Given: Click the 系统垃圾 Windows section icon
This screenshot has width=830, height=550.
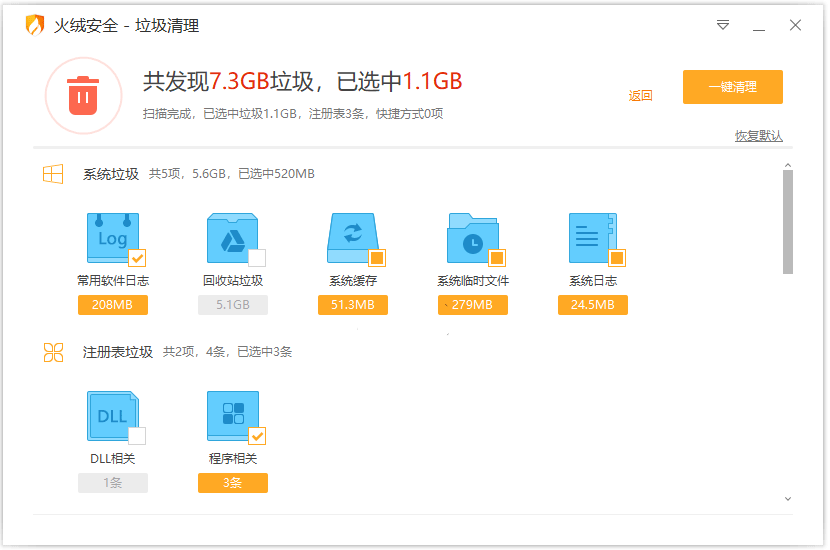Looking at the screenshot, I should point(53,174).
